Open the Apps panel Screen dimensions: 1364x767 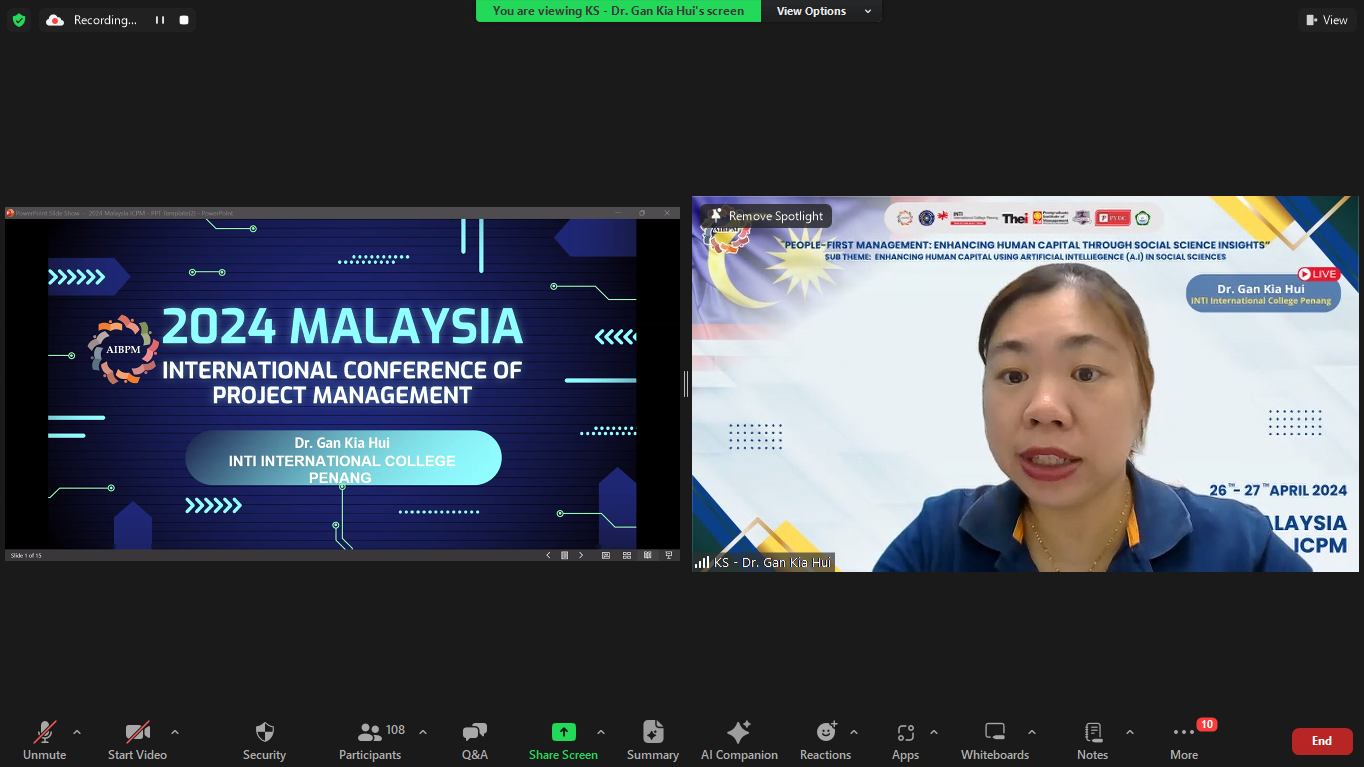click(x=906, y=741)
